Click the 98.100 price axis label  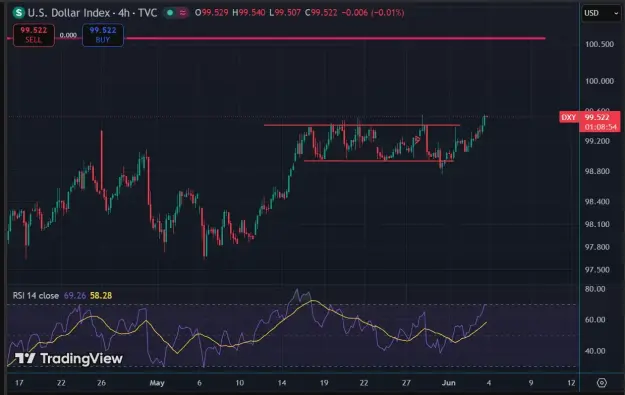click(x=597, y=224)
